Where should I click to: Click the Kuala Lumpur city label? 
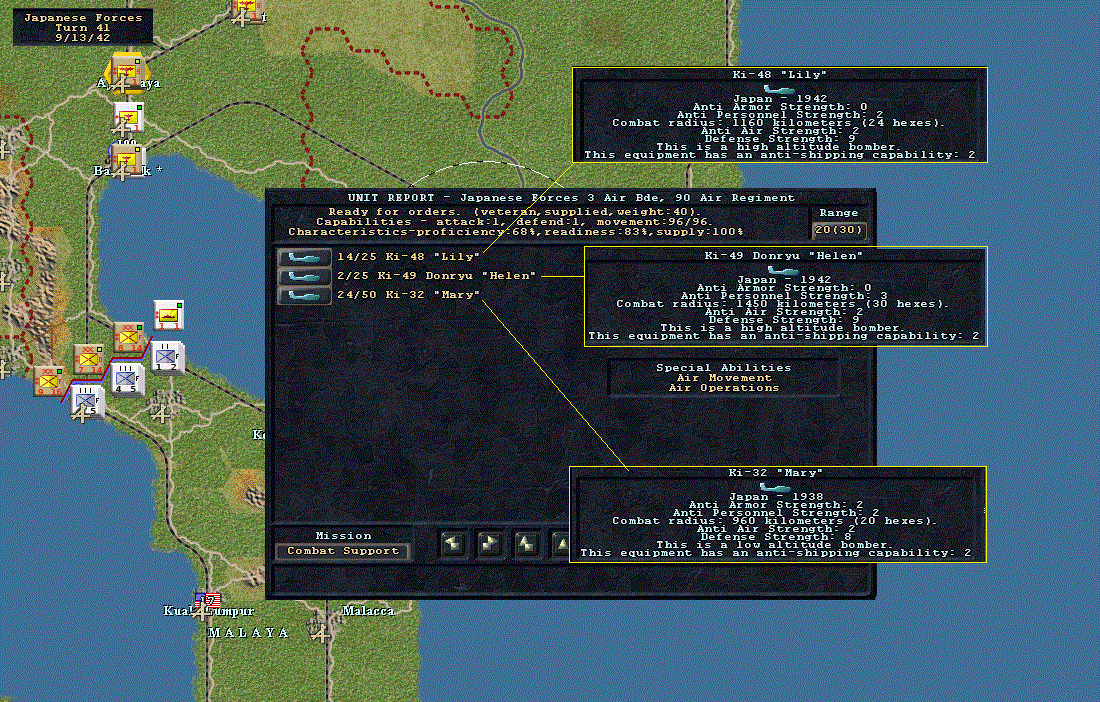point(208,611)
